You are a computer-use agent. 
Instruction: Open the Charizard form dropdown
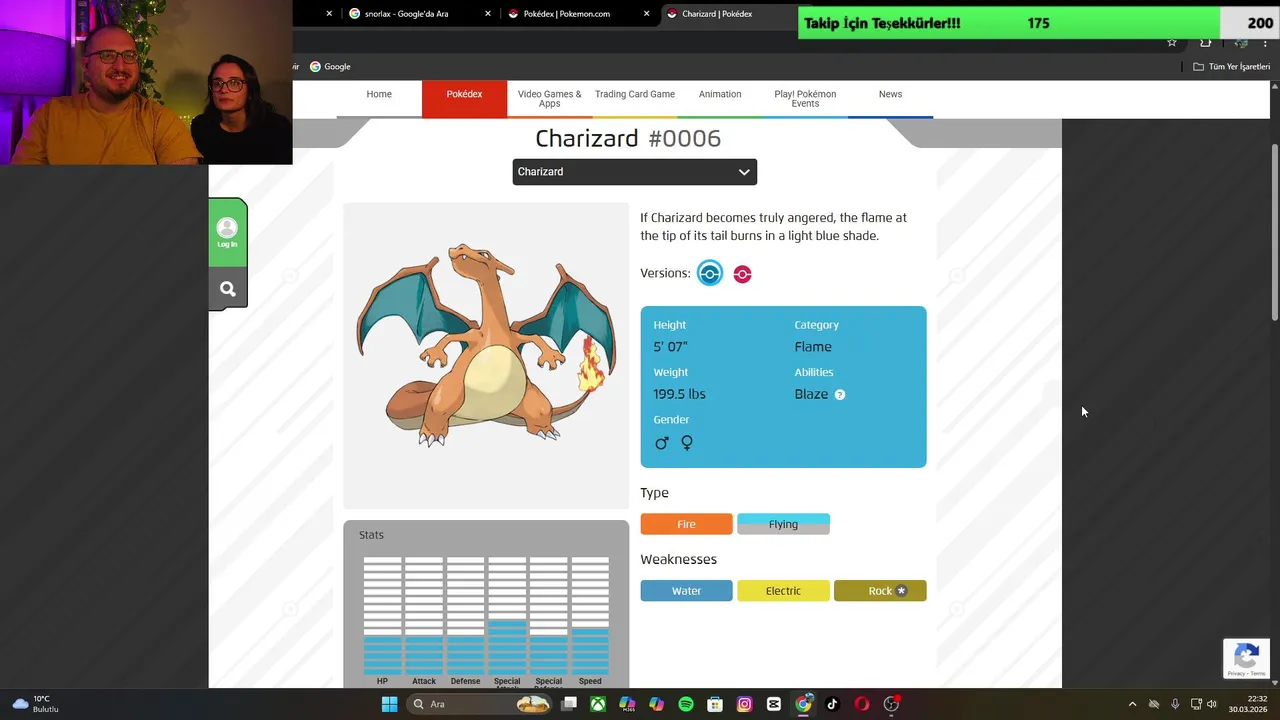(x=634, y=172)
